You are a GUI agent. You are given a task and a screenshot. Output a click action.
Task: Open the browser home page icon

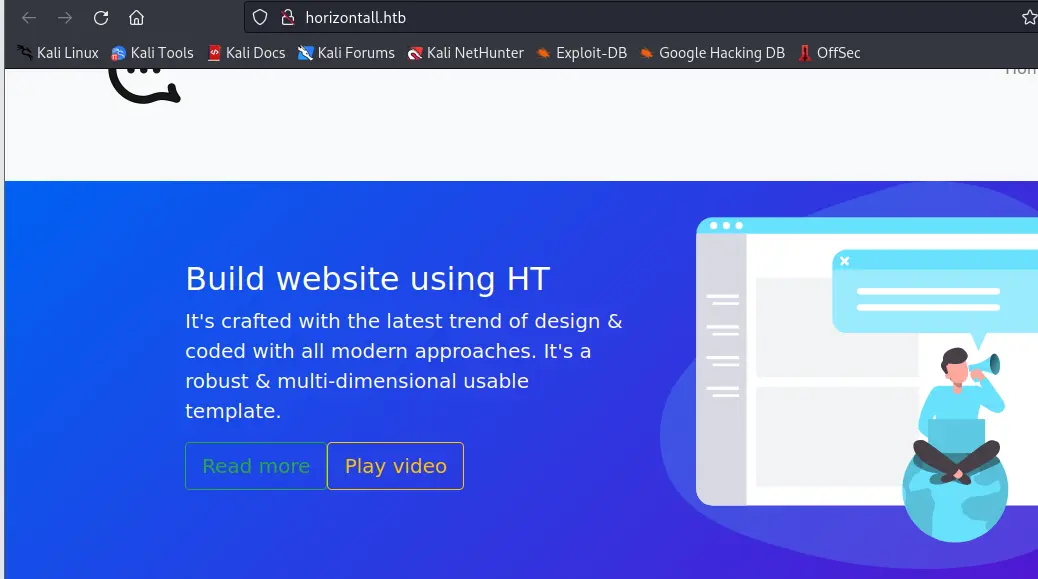[x=136, y=18]
